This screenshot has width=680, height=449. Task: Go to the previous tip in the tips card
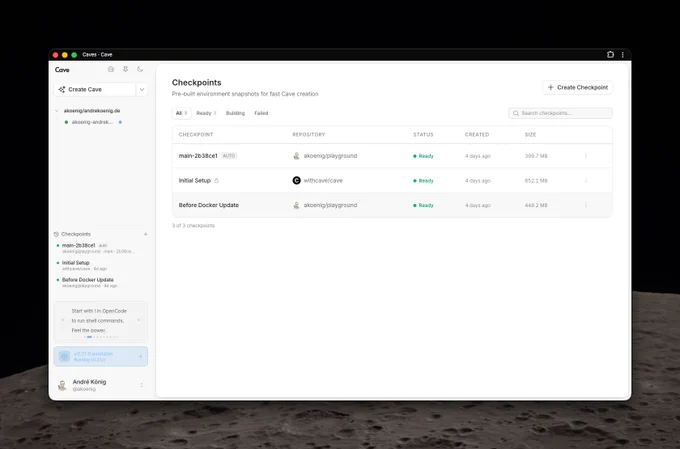click(62, 321)
